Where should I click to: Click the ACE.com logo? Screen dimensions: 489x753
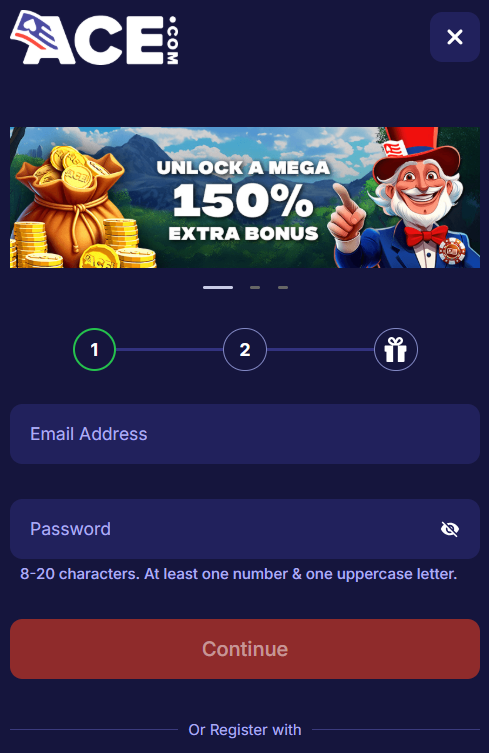94,37
